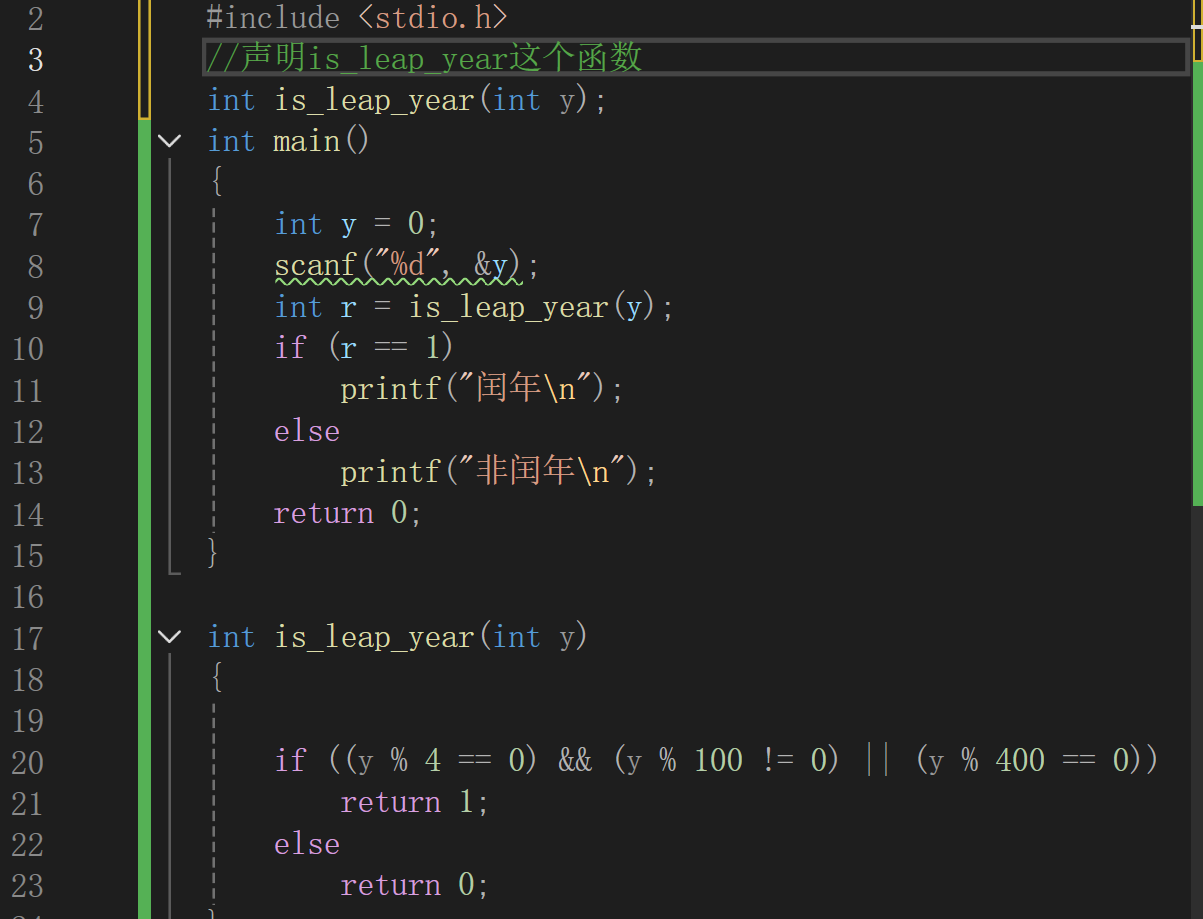Click line number 13 in the gutter
The width and height of the screenshot is (1203, 919).
pos(28,473)
